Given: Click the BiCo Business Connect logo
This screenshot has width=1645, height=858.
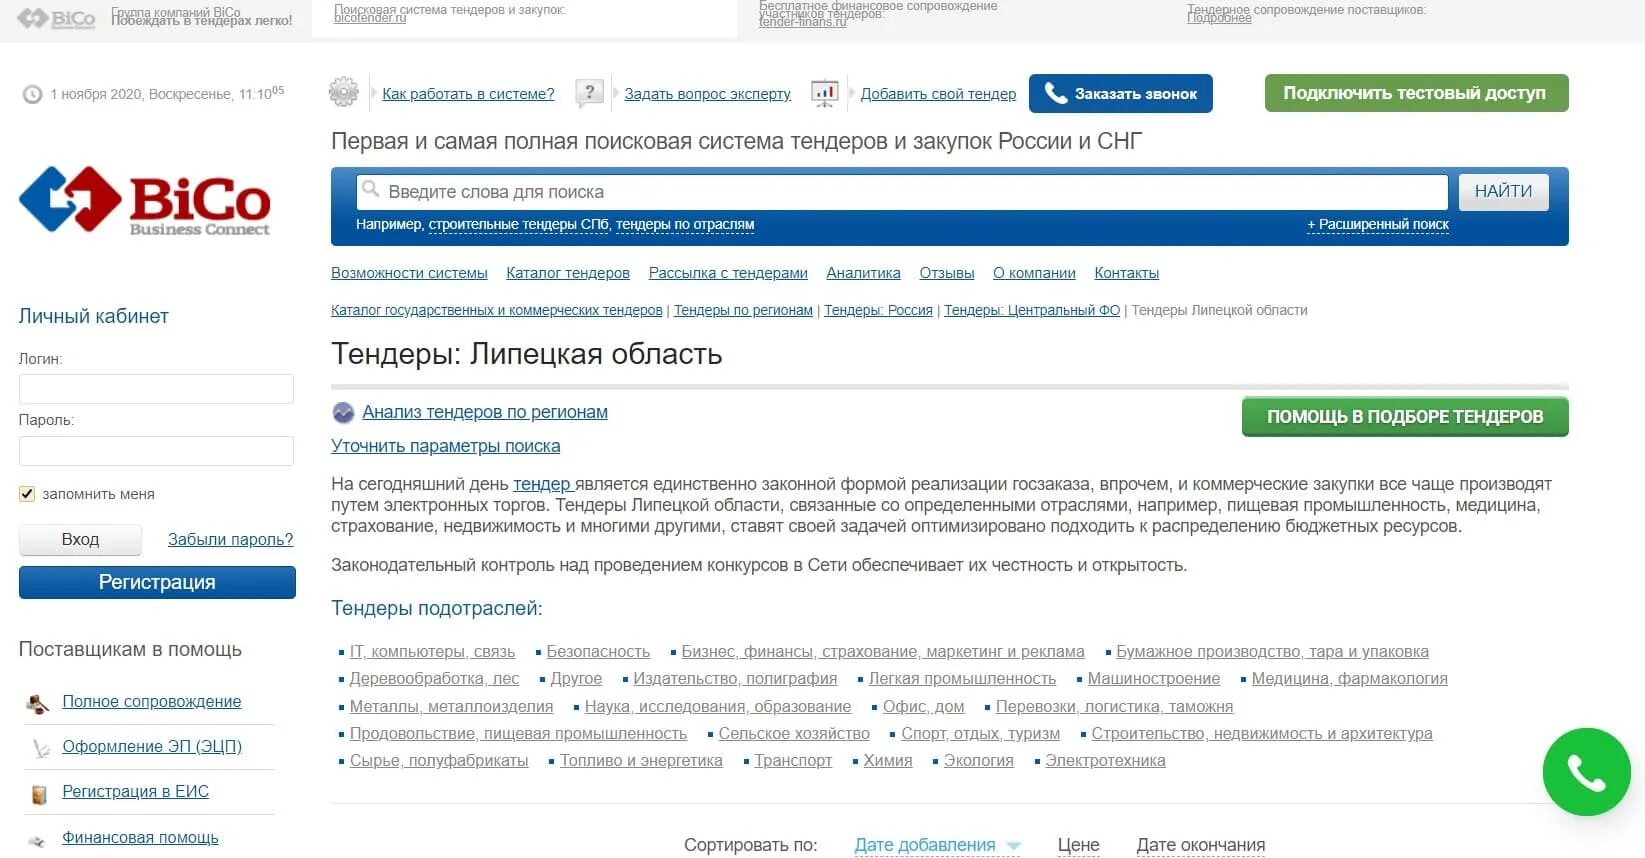Looking at the screenshot, I should click(145, 200).
